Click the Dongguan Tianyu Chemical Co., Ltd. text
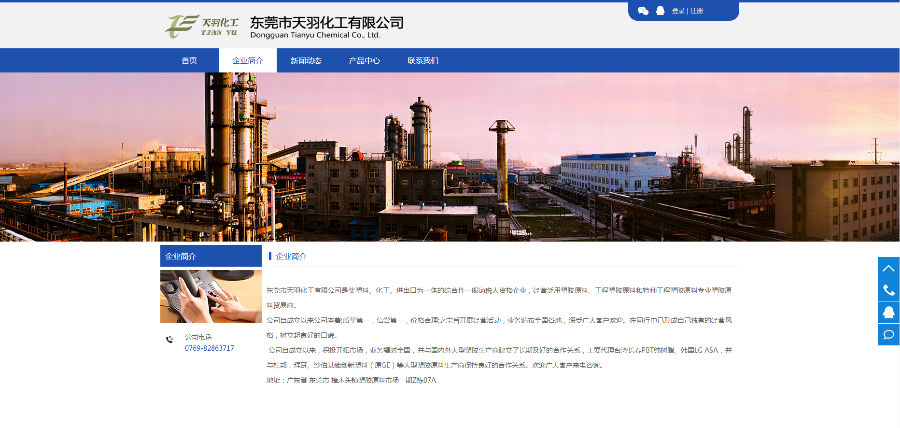Image resolution: width=900 pixels, height=428 pixels. (315, 35)
